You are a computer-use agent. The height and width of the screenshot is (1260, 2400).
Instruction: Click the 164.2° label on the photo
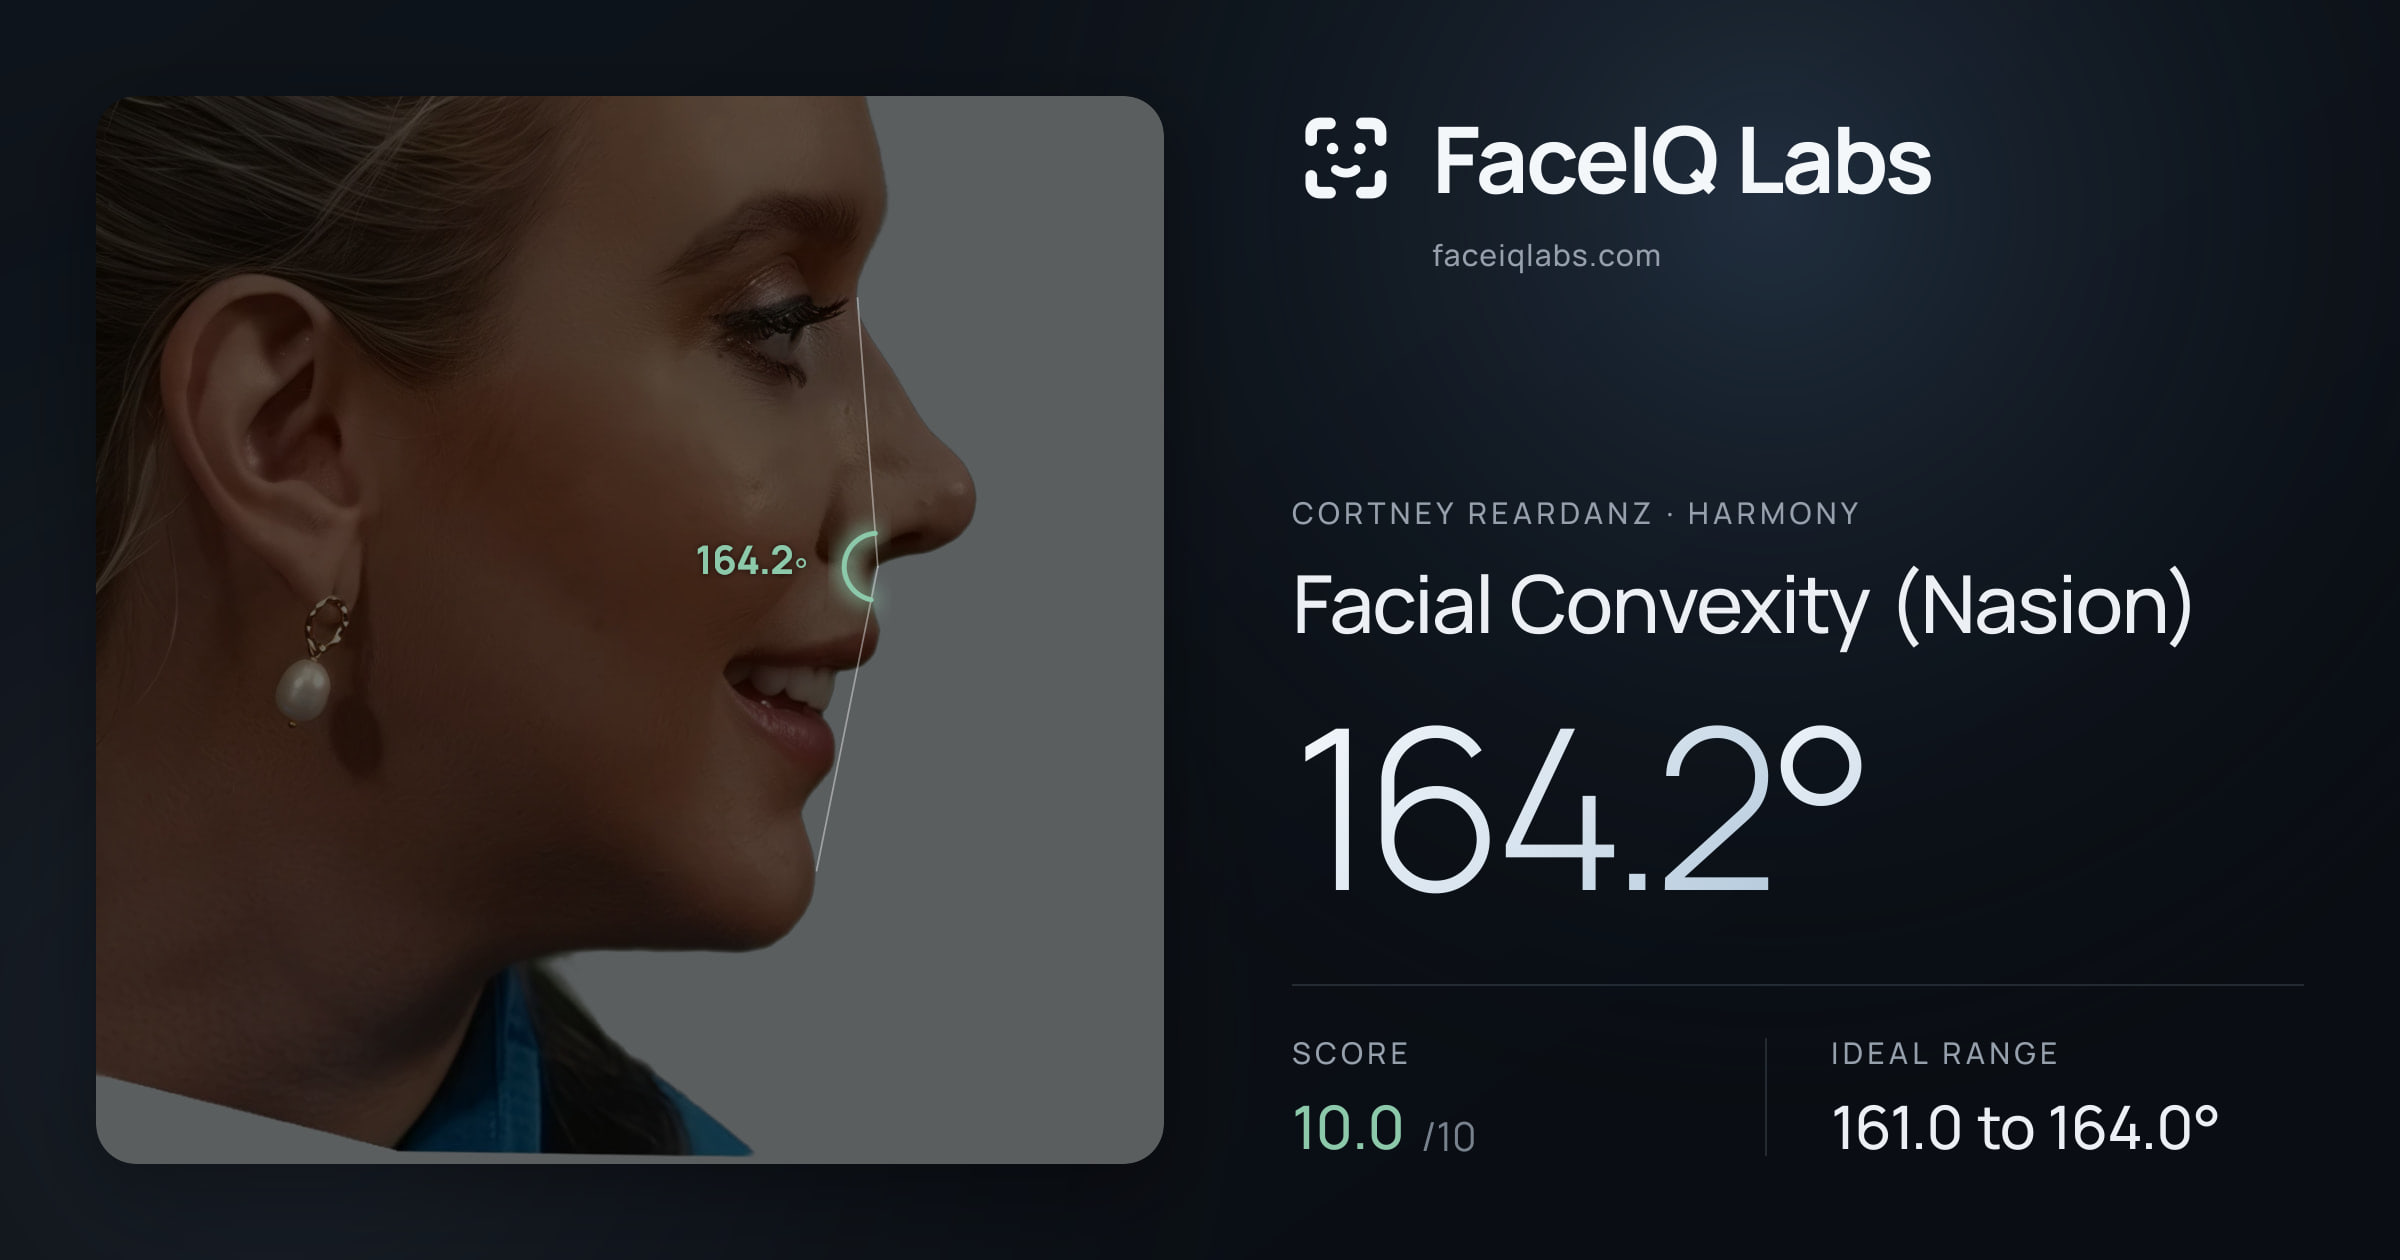(751, 561)
